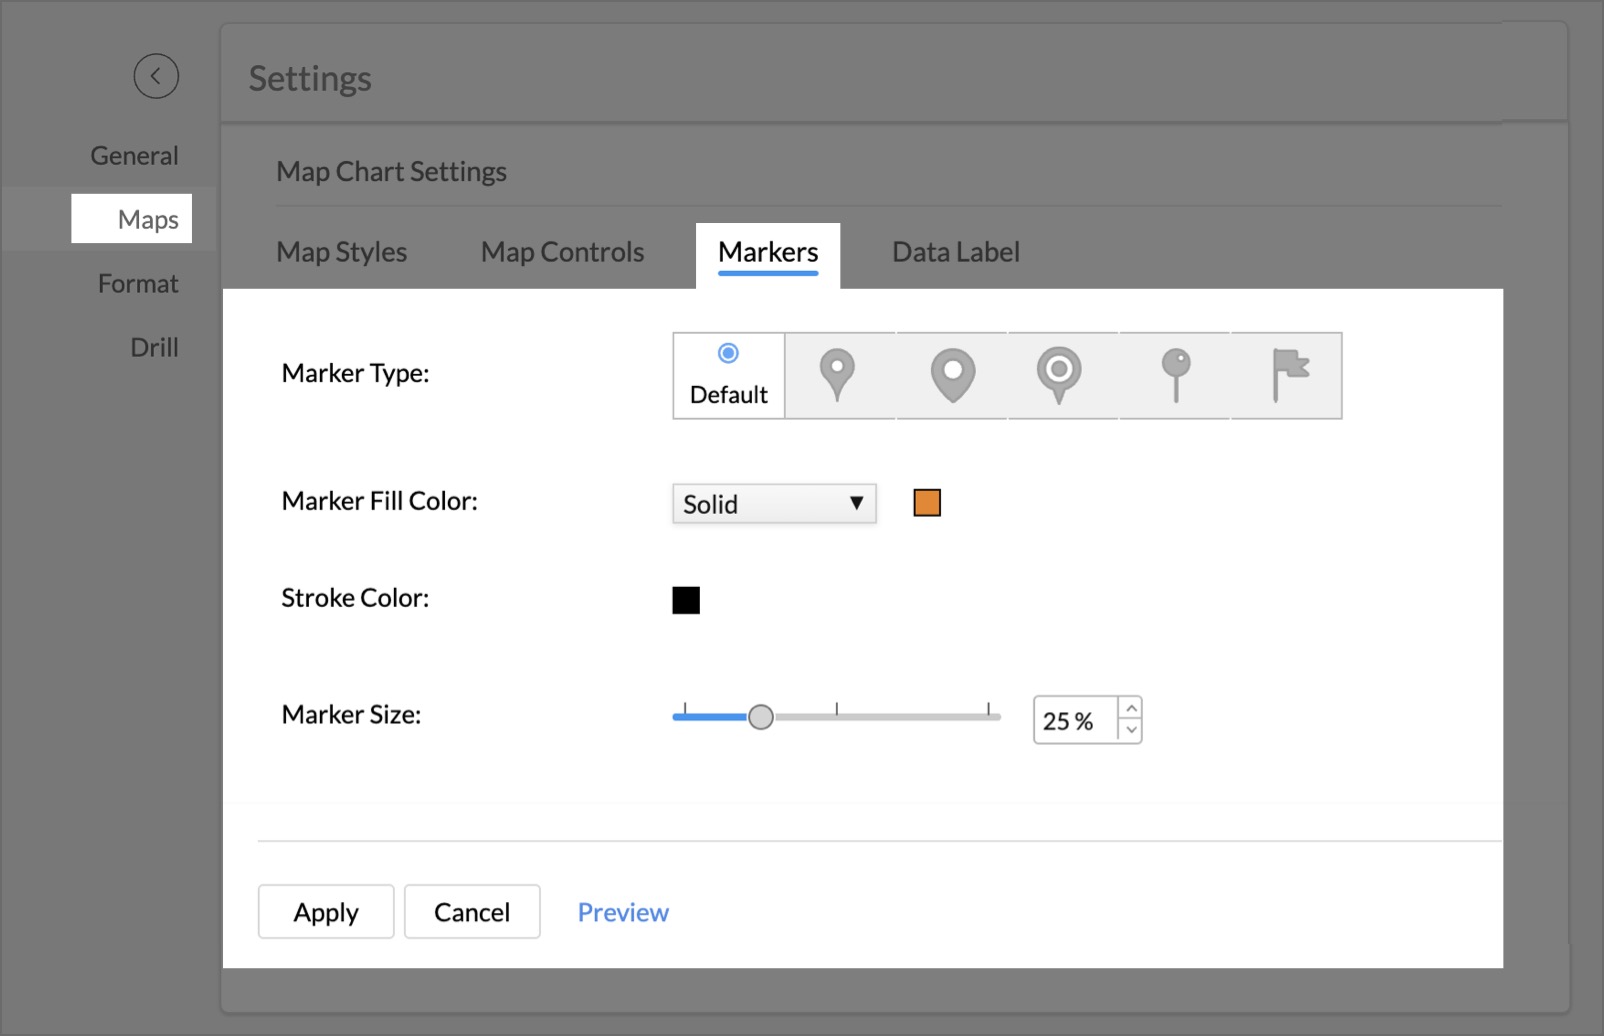Select the wide teardrop pin marker

(952, 375)
